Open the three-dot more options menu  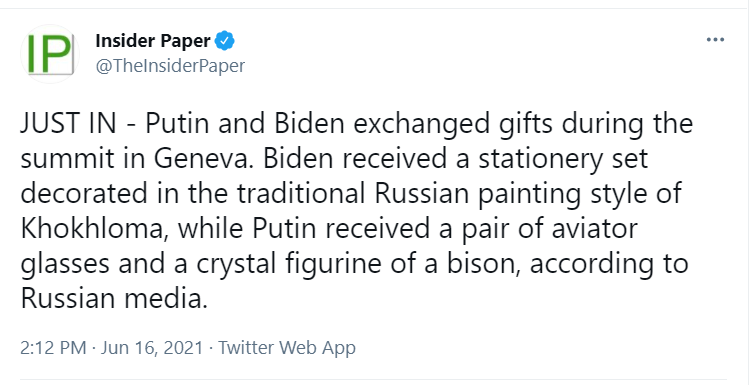tap(715, 40)
